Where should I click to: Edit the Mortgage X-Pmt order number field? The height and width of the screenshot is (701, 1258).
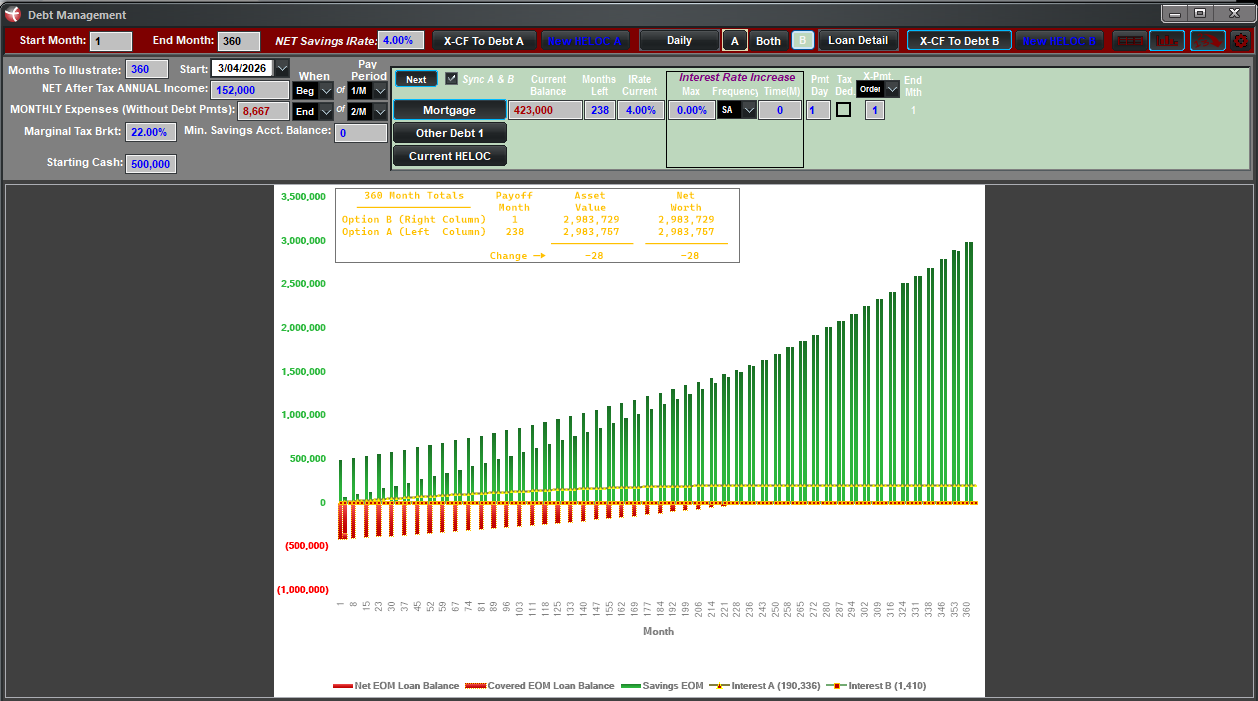tap(875, 110)
